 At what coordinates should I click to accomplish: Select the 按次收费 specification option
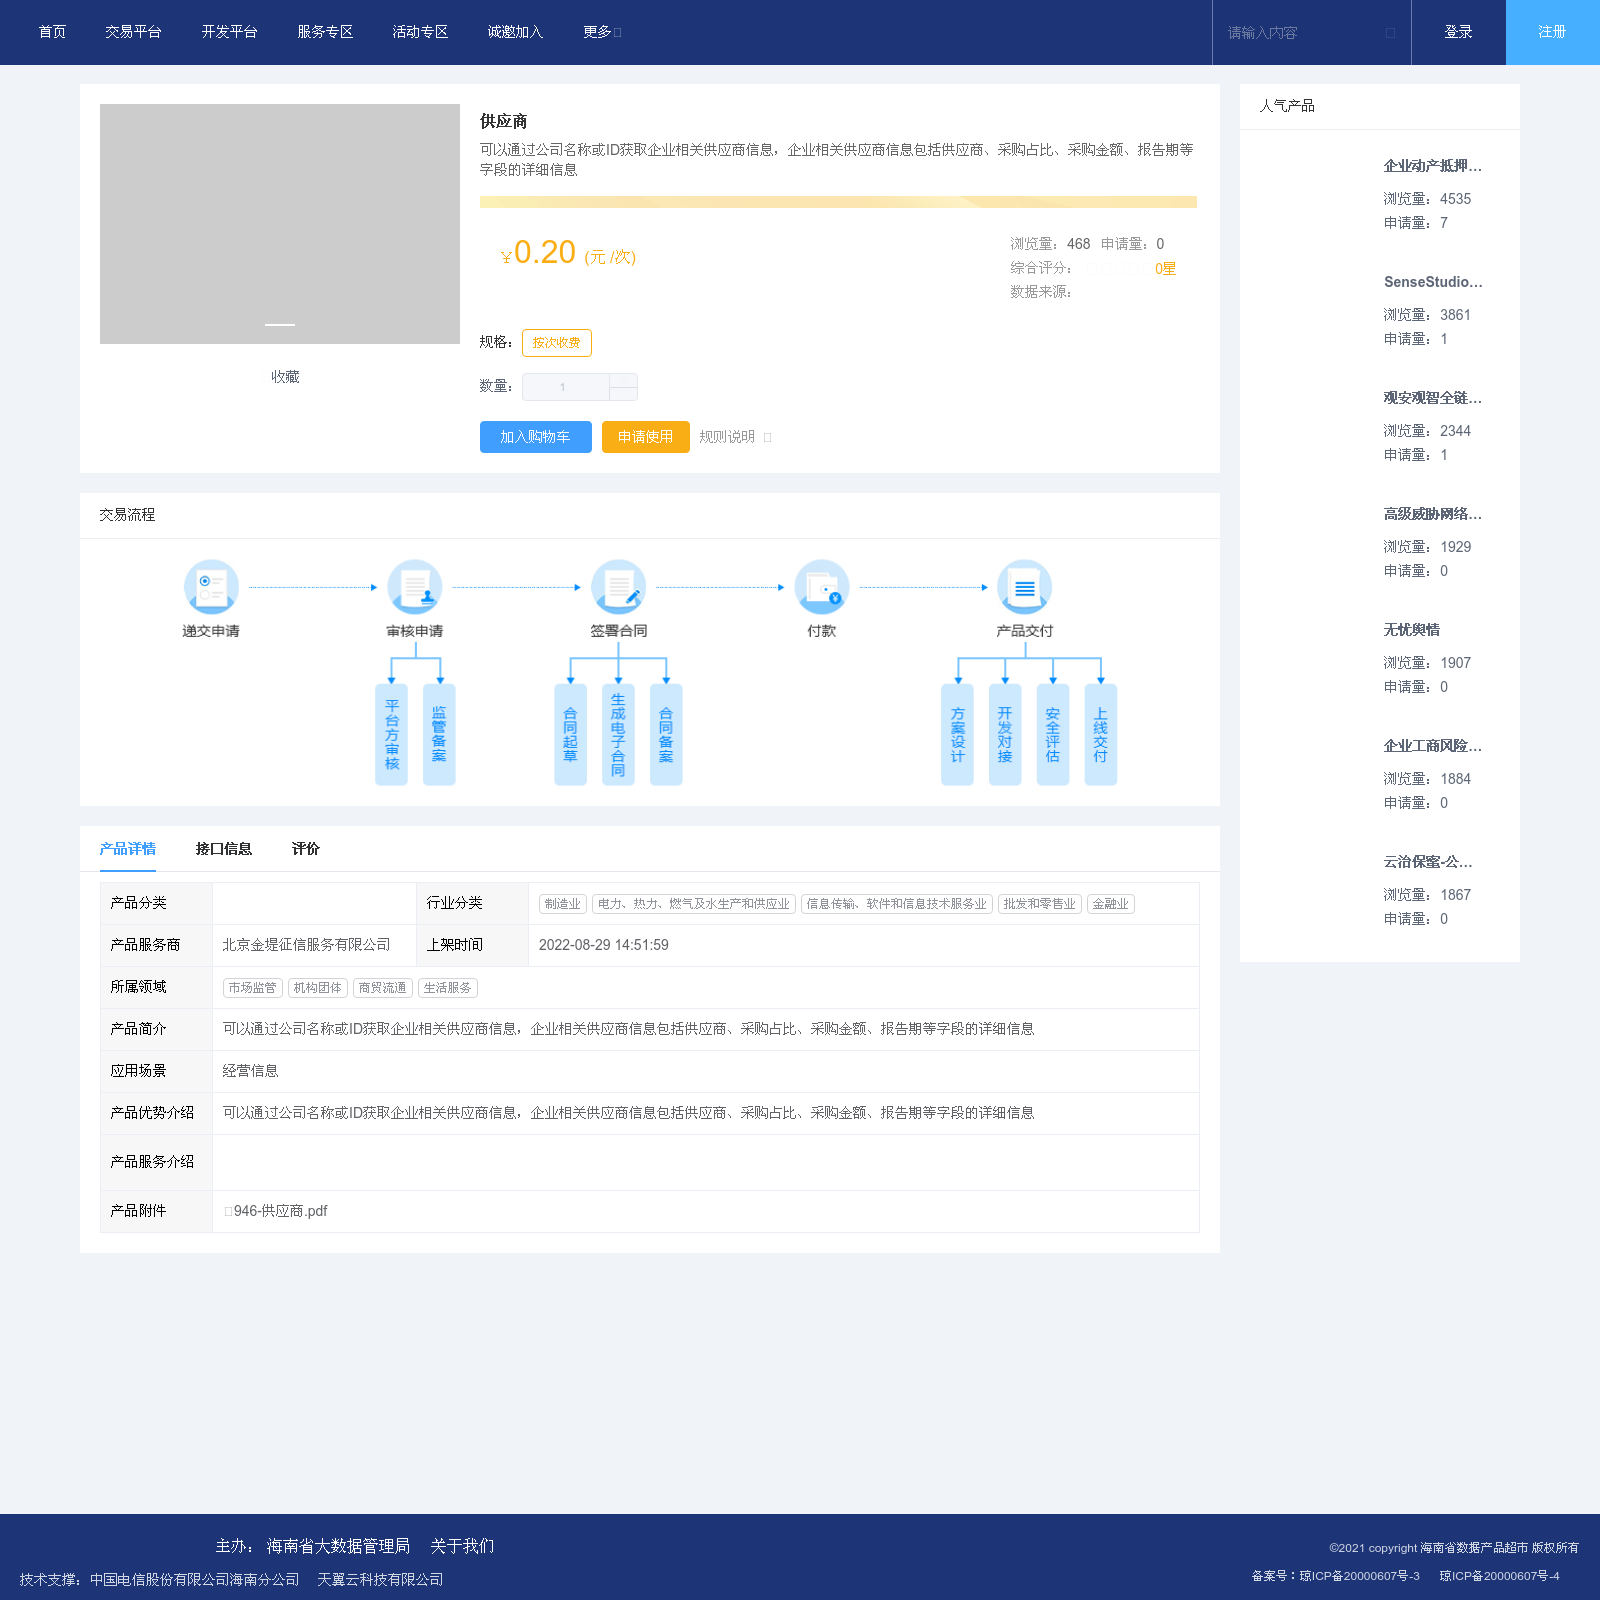556,343
